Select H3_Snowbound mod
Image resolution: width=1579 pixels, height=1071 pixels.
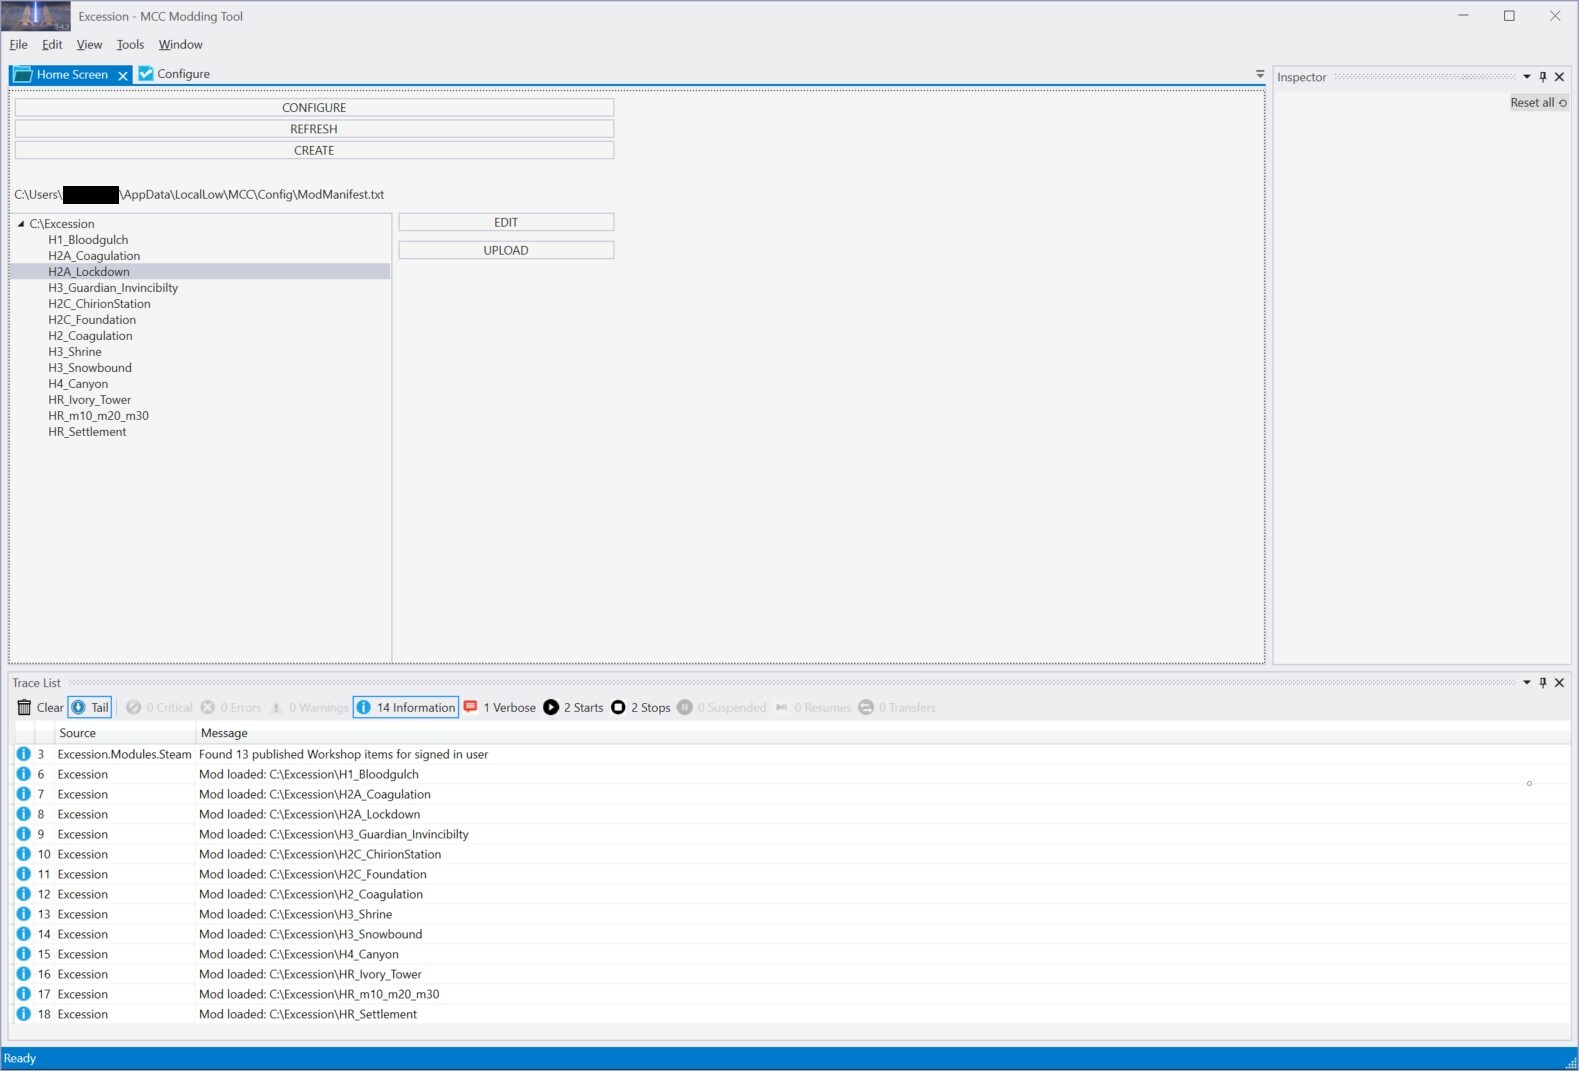point(90,368)
